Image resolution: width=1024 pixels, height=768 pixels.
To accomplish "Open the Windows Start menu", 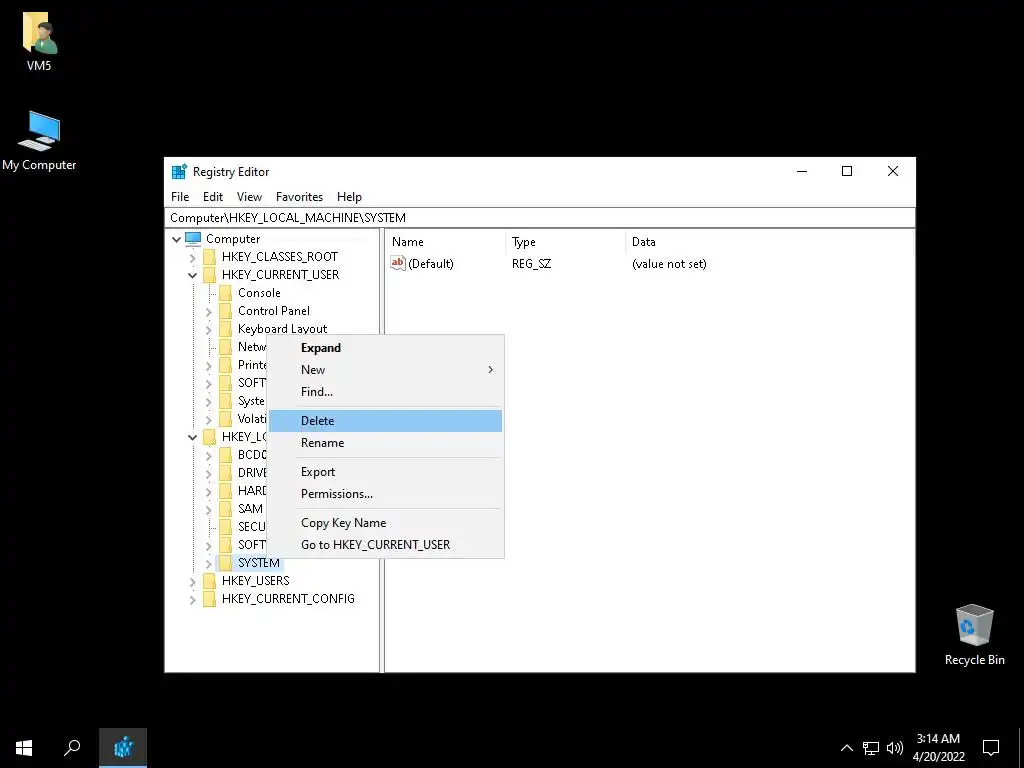I will [x=24, y=747].
